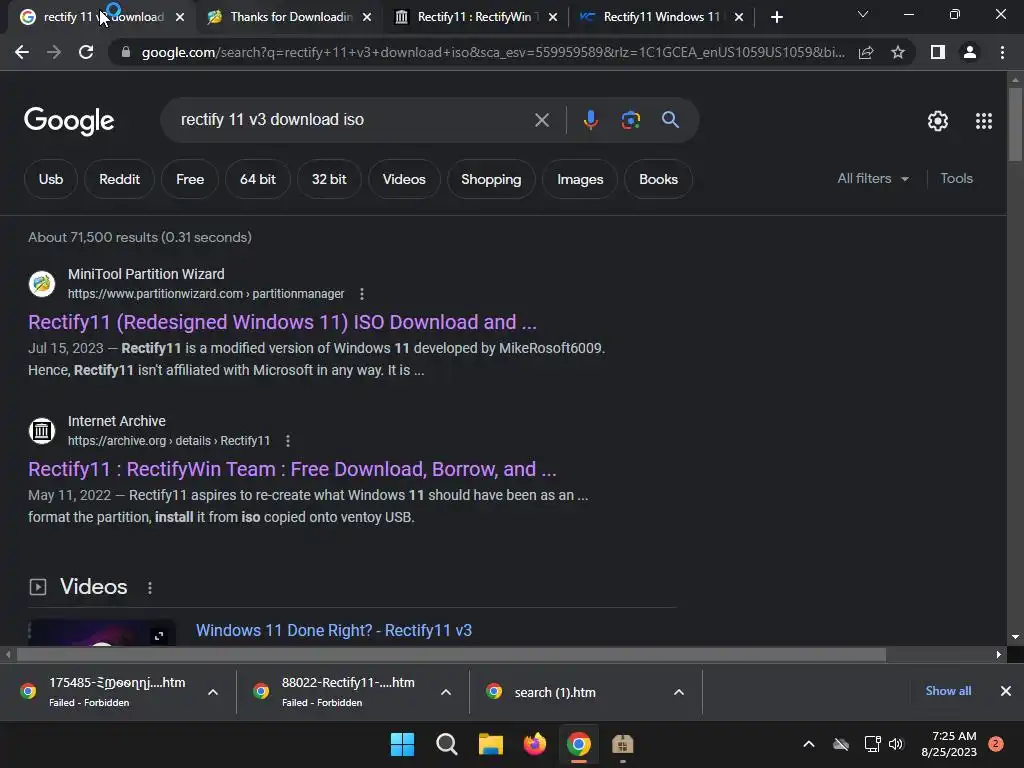1024x768 pixels.
Task: Show hidden system tray icons
Action: click(x=808, y=744)
